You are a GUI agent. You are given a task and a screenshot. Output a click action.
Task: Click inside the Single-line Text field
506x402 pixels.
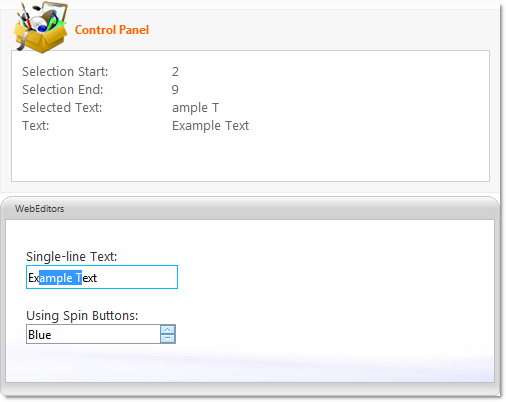point(102,277)
